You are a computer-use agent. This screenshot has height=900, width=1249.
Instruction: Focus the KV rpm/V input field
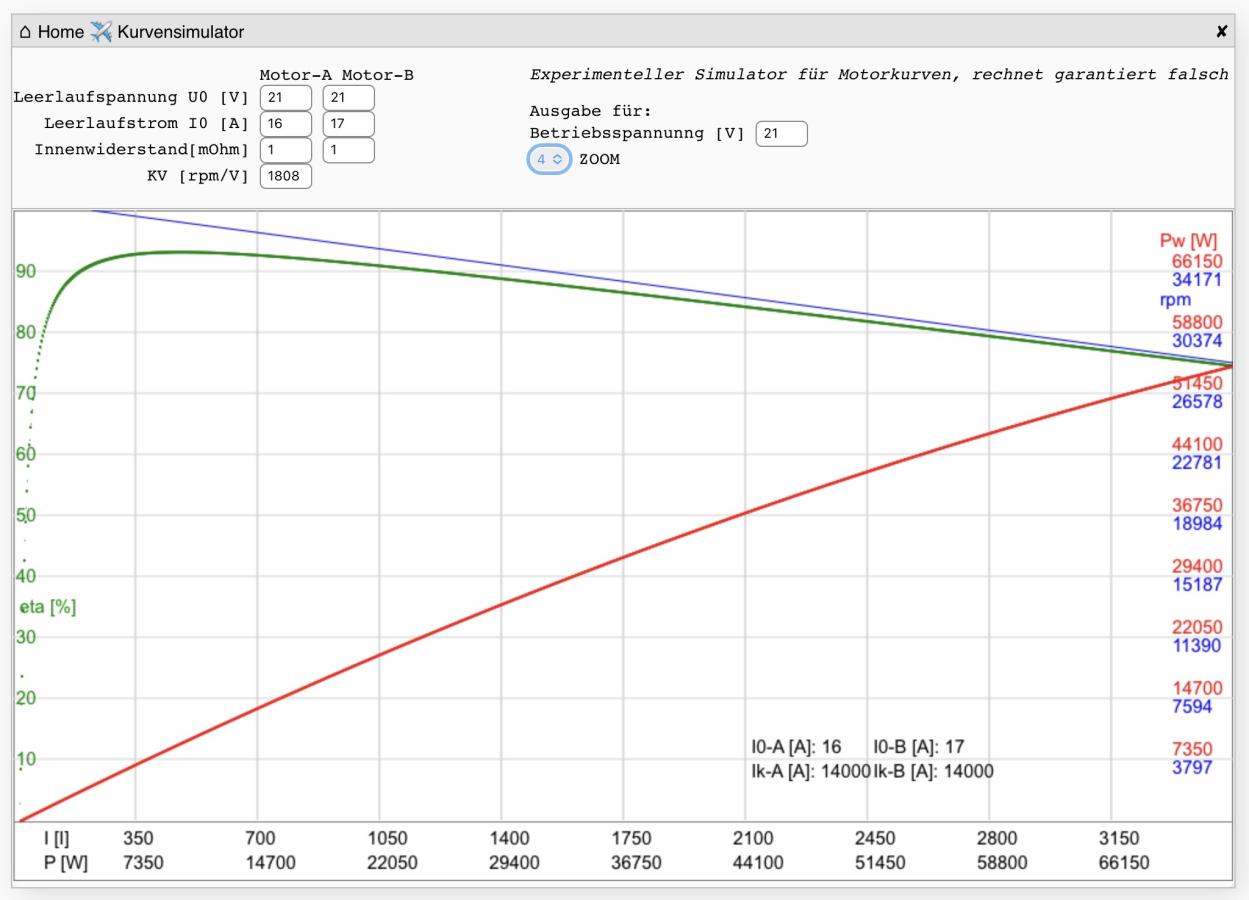[x=285, y=177]
